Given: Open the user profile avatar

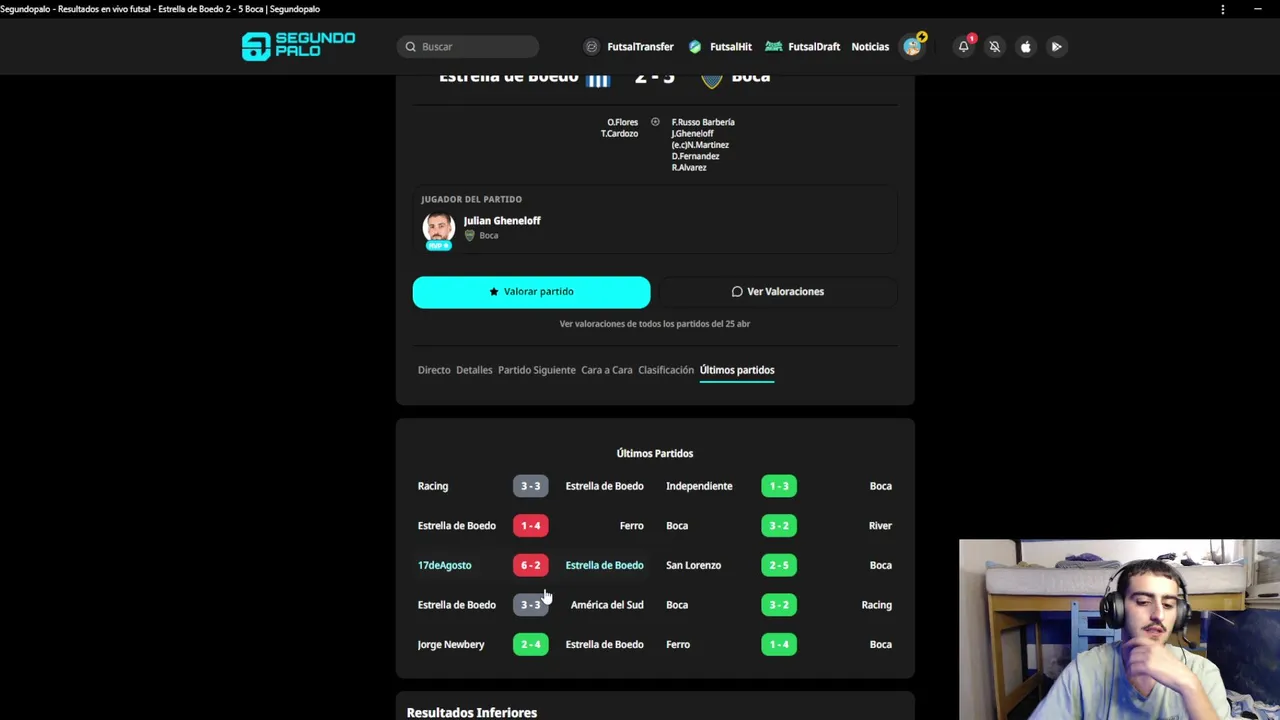Looking at the screenshot, I should click(x=913, y=46).
